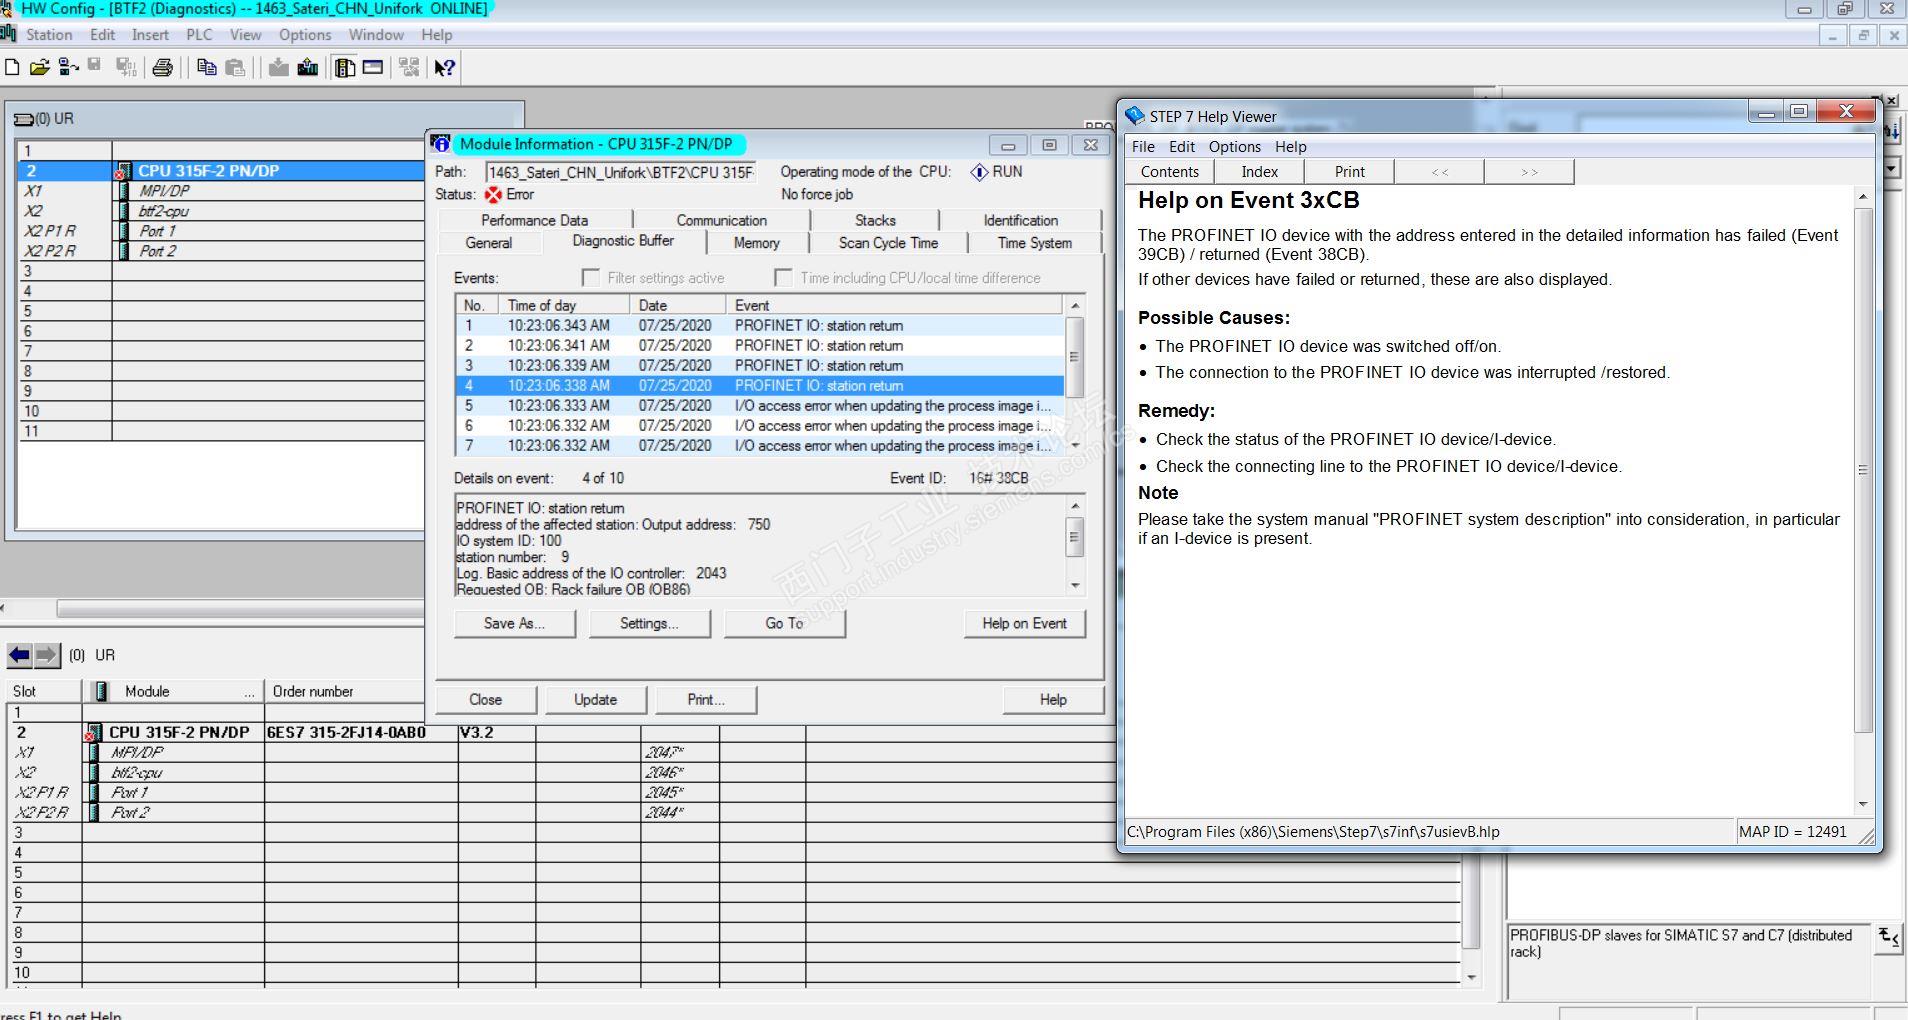Select event number 5 I/O access error row
1908x1020 pixels.
pos(760,406)
